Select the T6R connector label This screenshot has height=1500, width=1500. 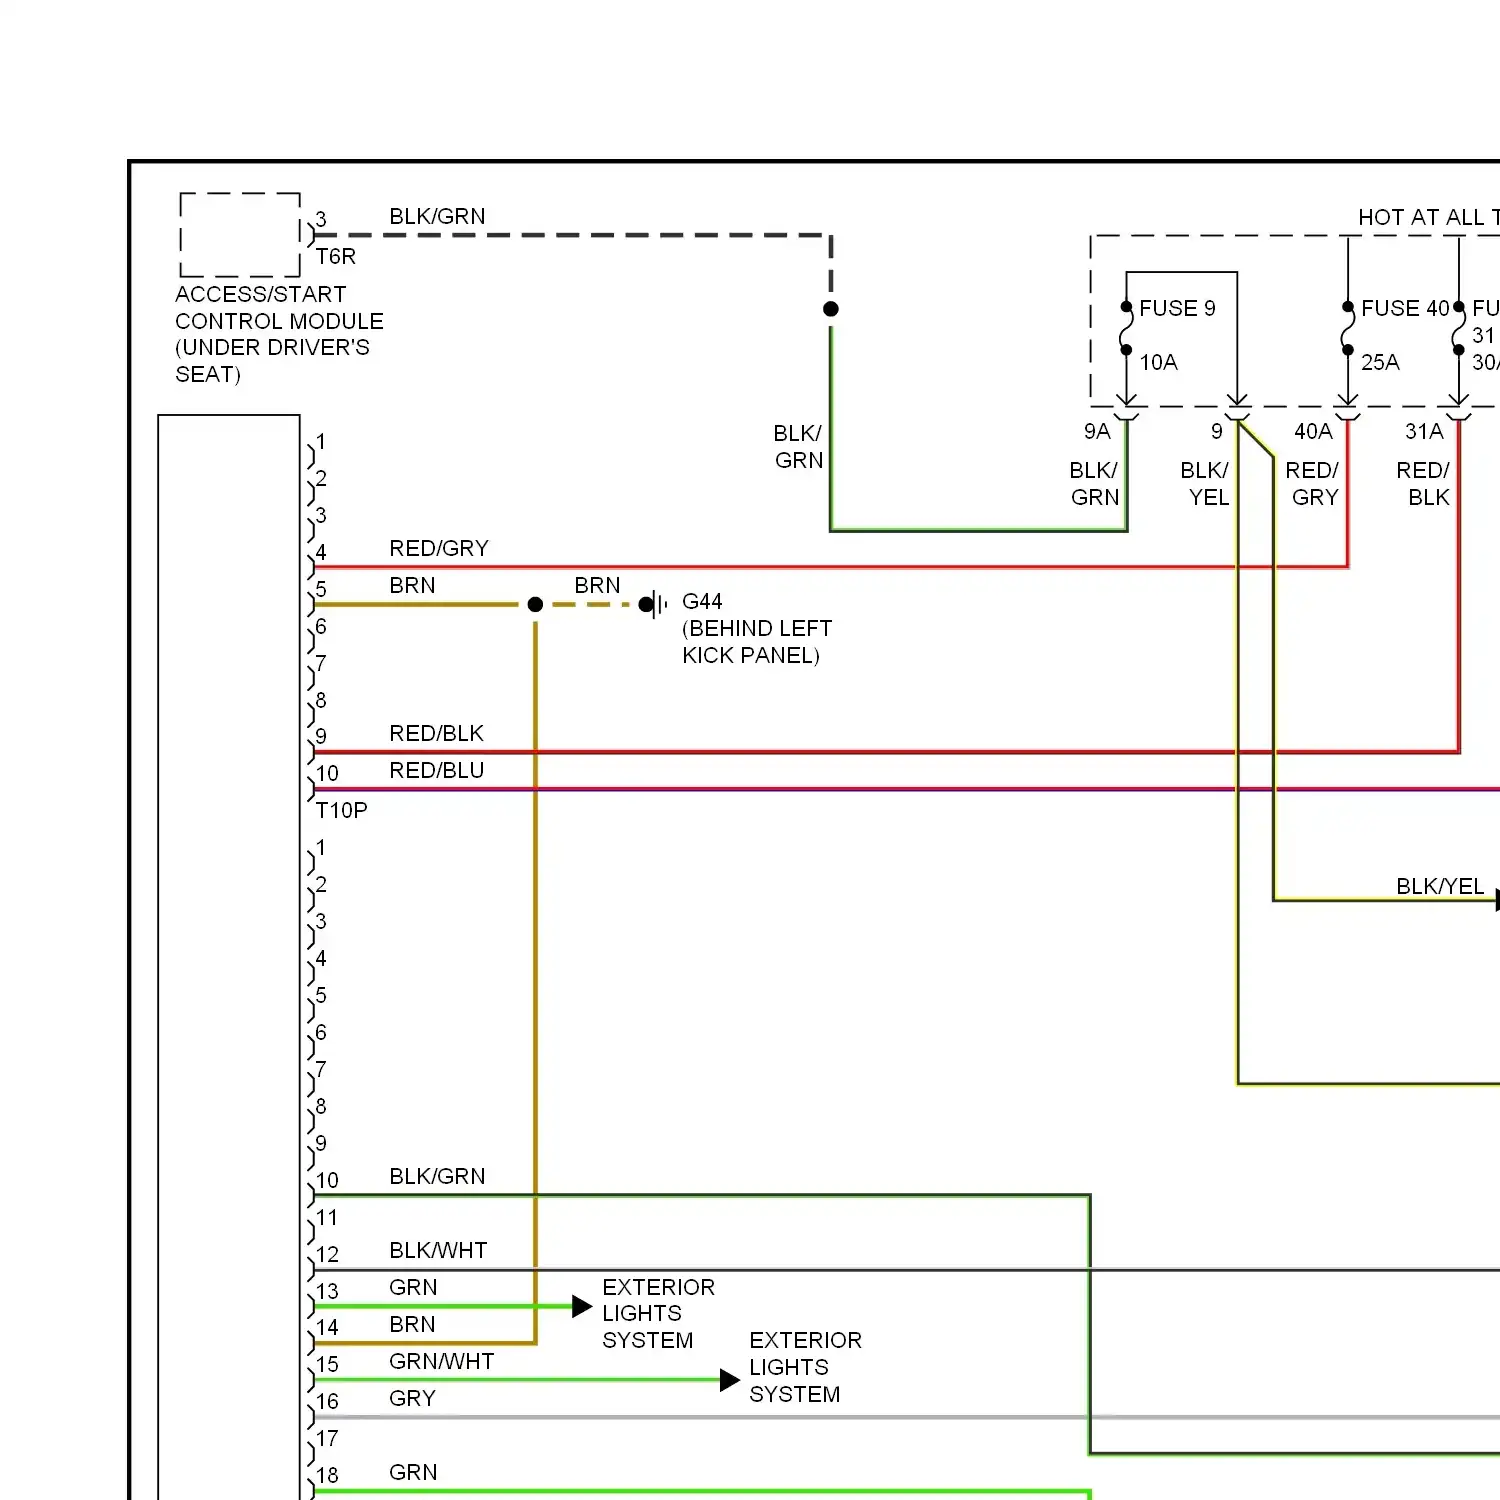tap(335, 257)
